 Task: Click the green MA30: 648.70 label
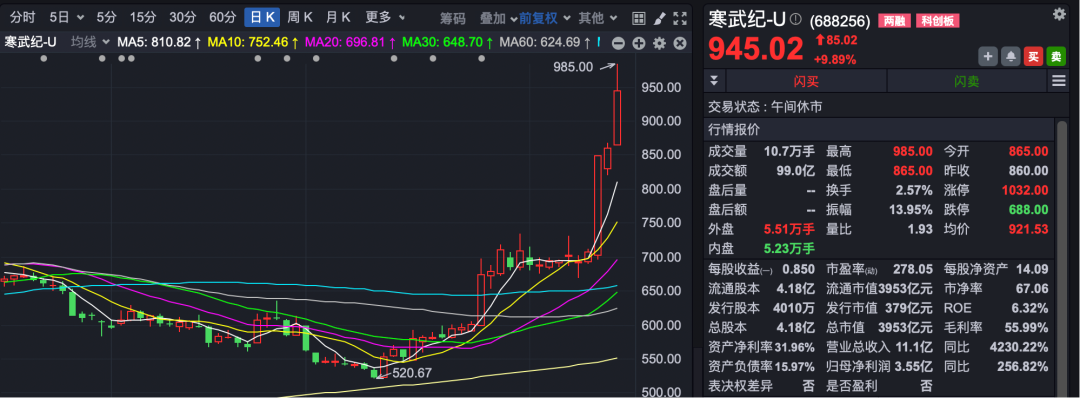448,43
